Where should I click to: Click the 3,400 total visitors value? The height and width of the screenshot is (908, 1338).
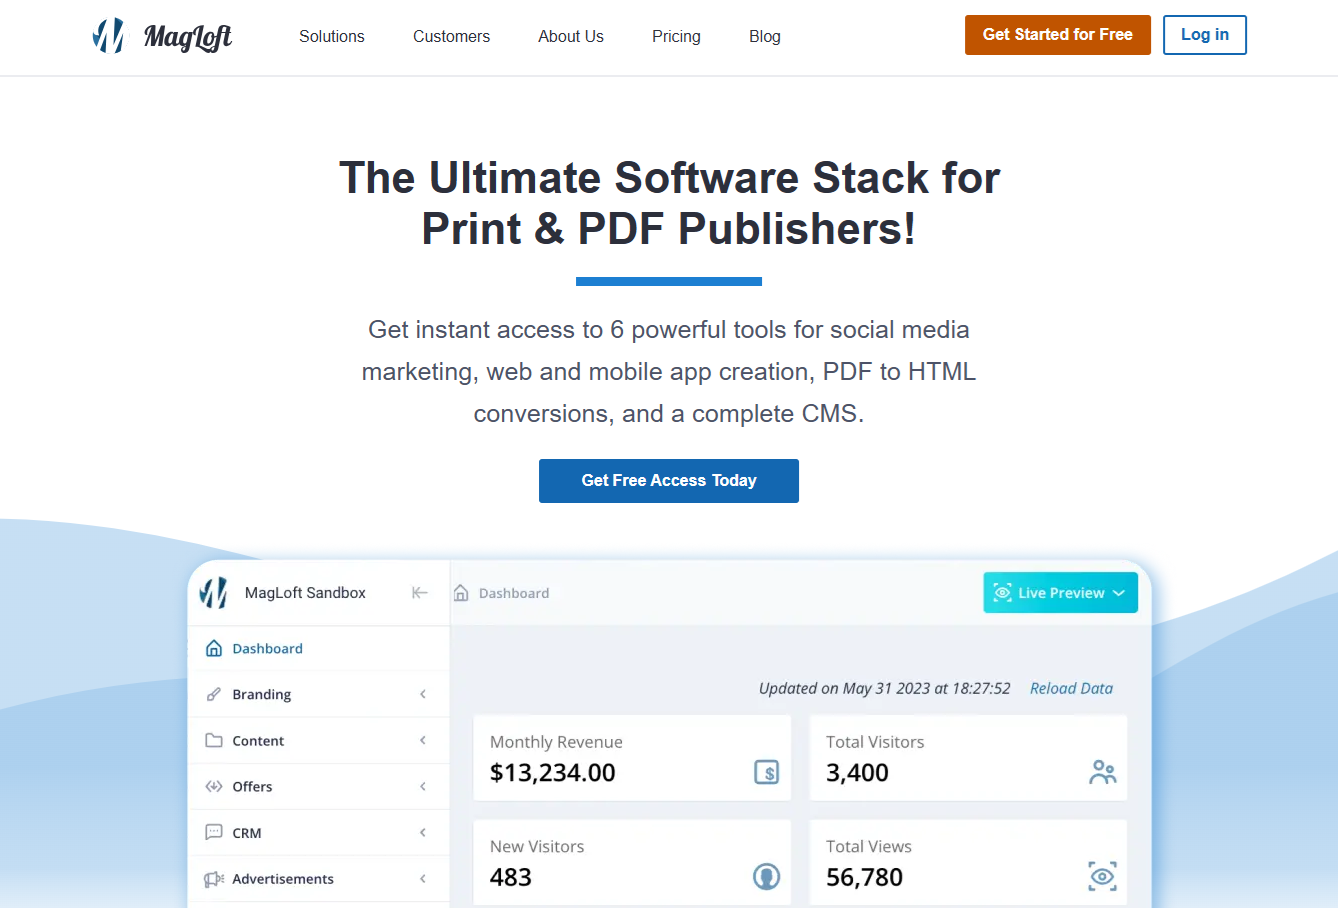tap(857, 773)
